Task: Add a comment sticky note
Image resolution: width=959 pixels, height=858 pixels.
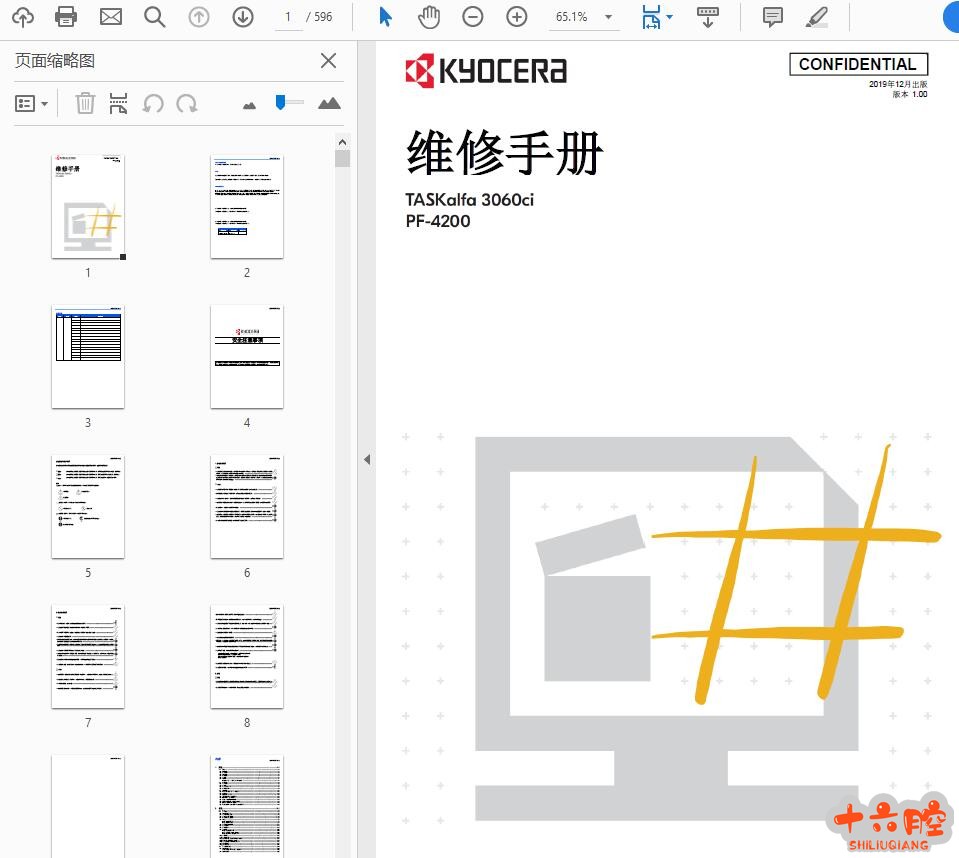Action: pyautogui.click(x=772, y=17)
